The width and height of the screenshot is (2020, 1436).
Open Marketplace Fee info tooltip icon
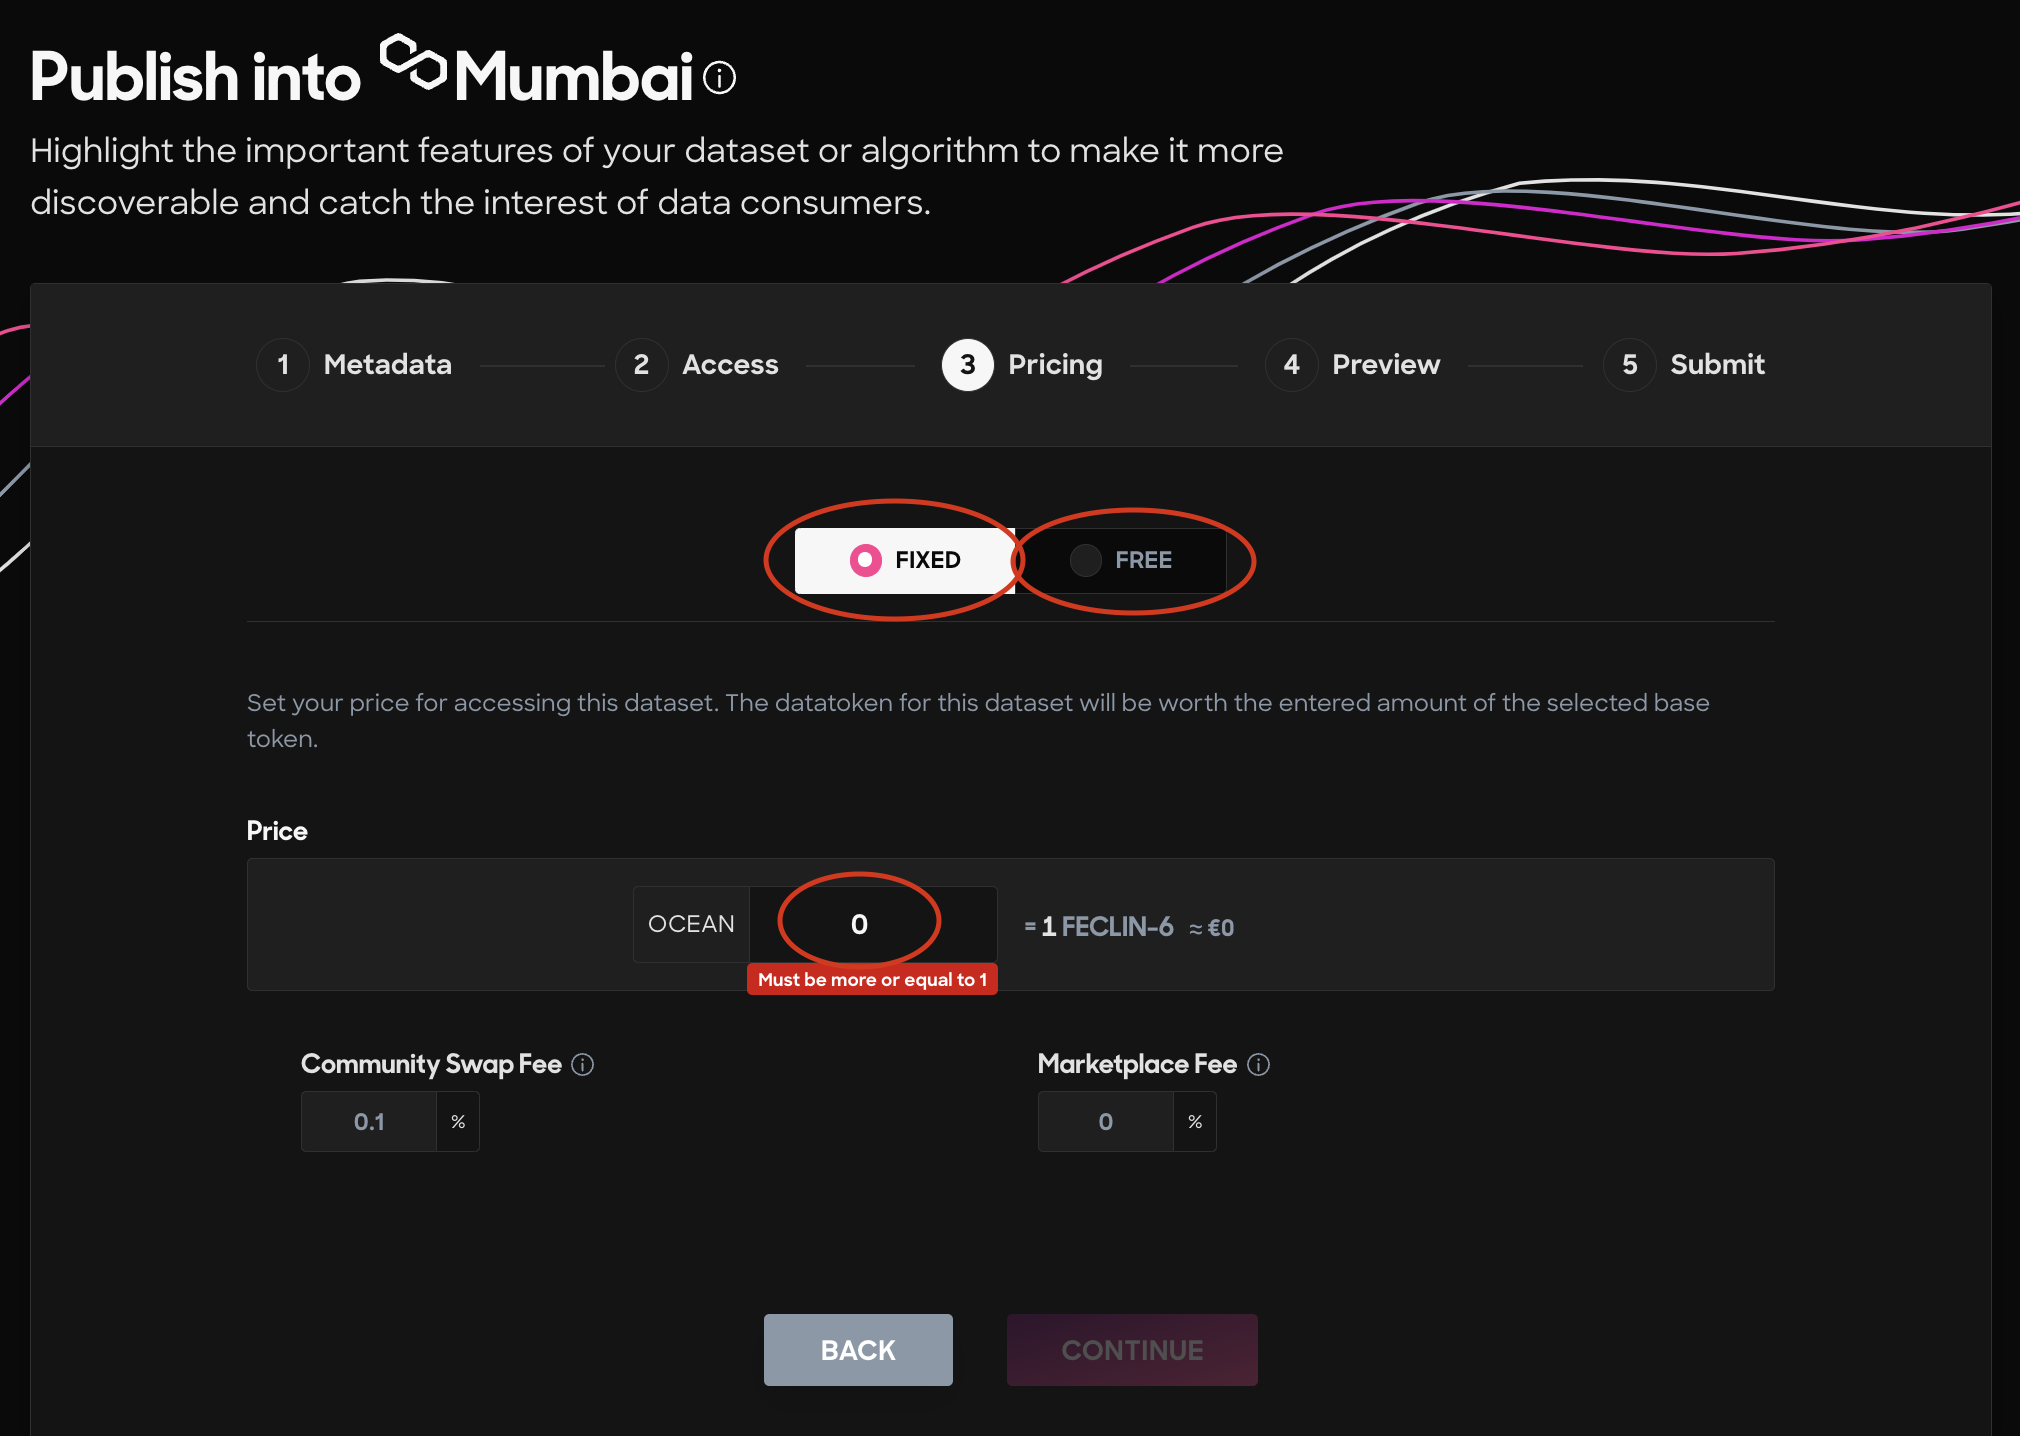[x=1259, y=1065]
